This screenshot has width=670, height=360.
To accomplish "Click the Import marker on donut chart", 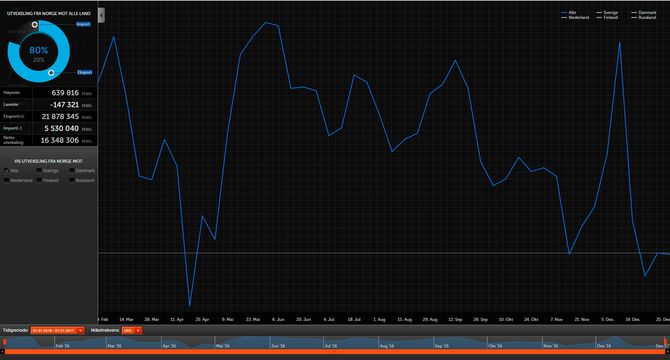I will click(x=35, y=24).
